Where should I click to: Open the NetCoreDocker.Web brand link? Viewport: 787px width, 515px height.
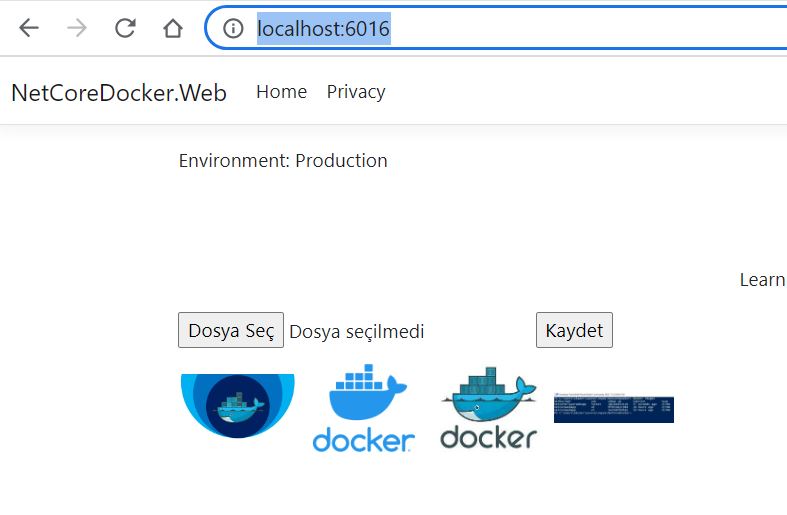(119, 93)
